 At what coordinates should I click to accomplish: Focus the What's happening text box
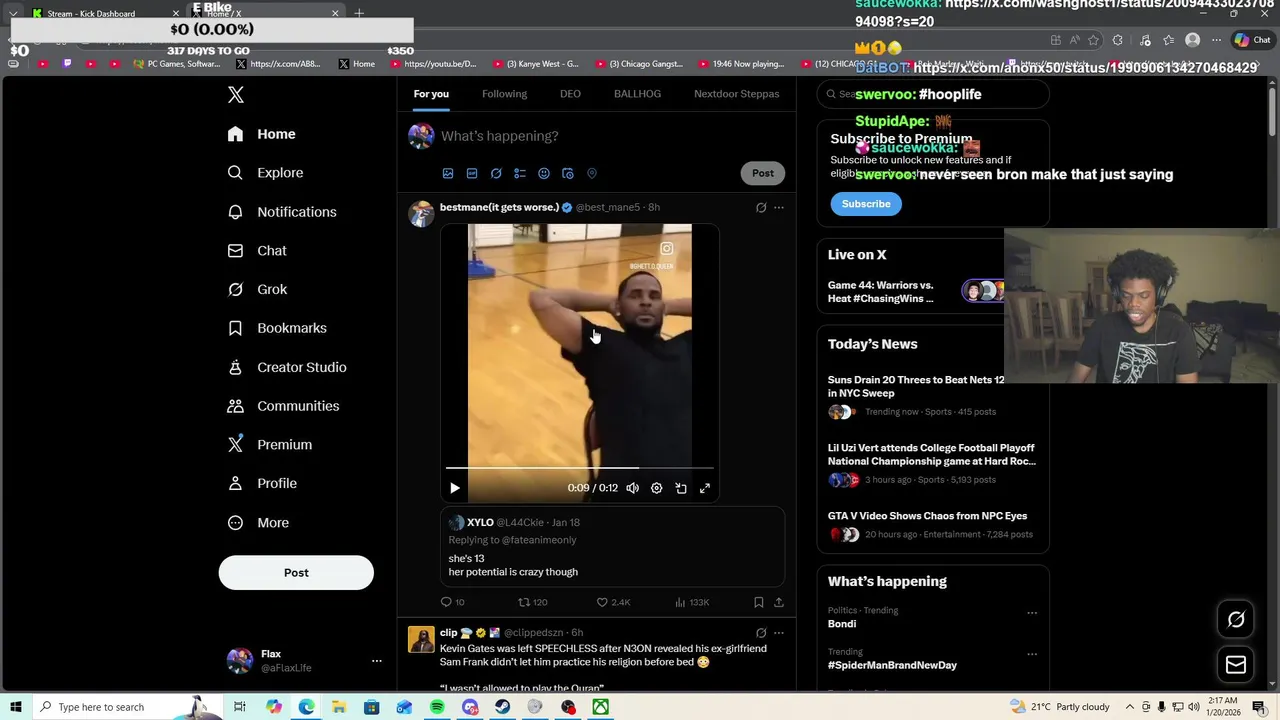pos(611,136)
